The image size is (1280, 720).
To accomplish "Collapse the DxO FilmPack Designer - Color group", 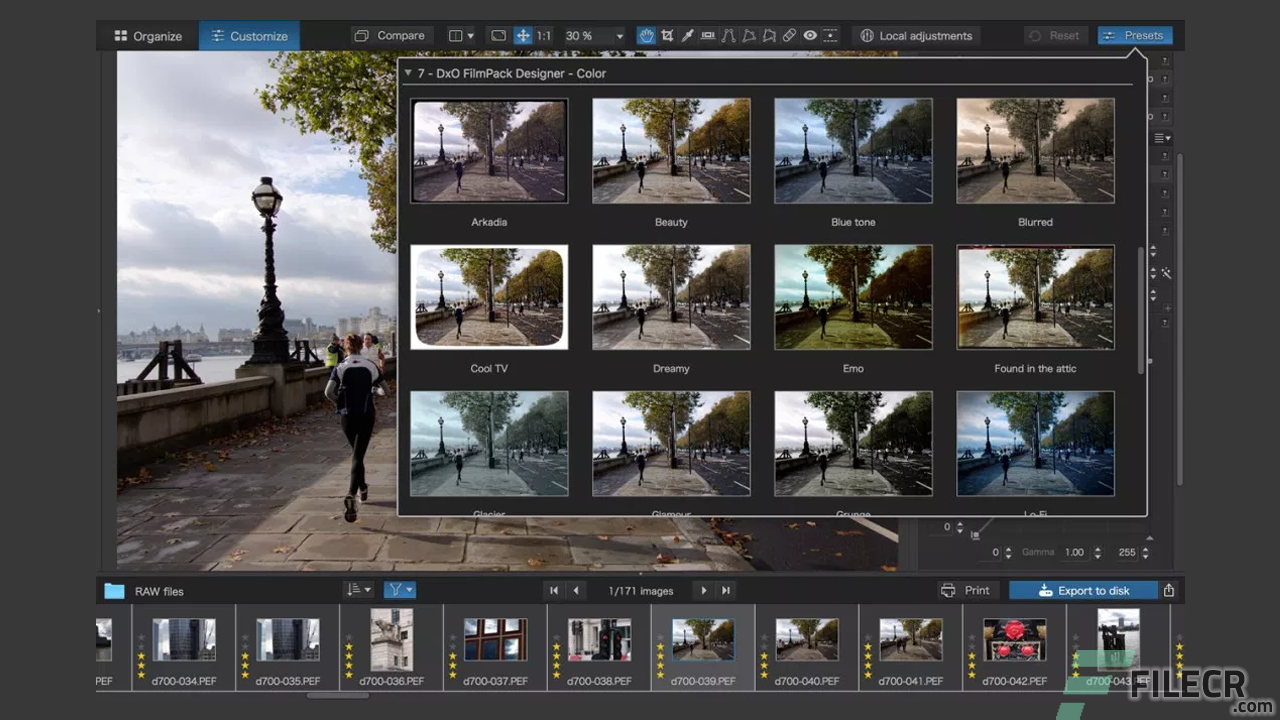I will [408, 73].
